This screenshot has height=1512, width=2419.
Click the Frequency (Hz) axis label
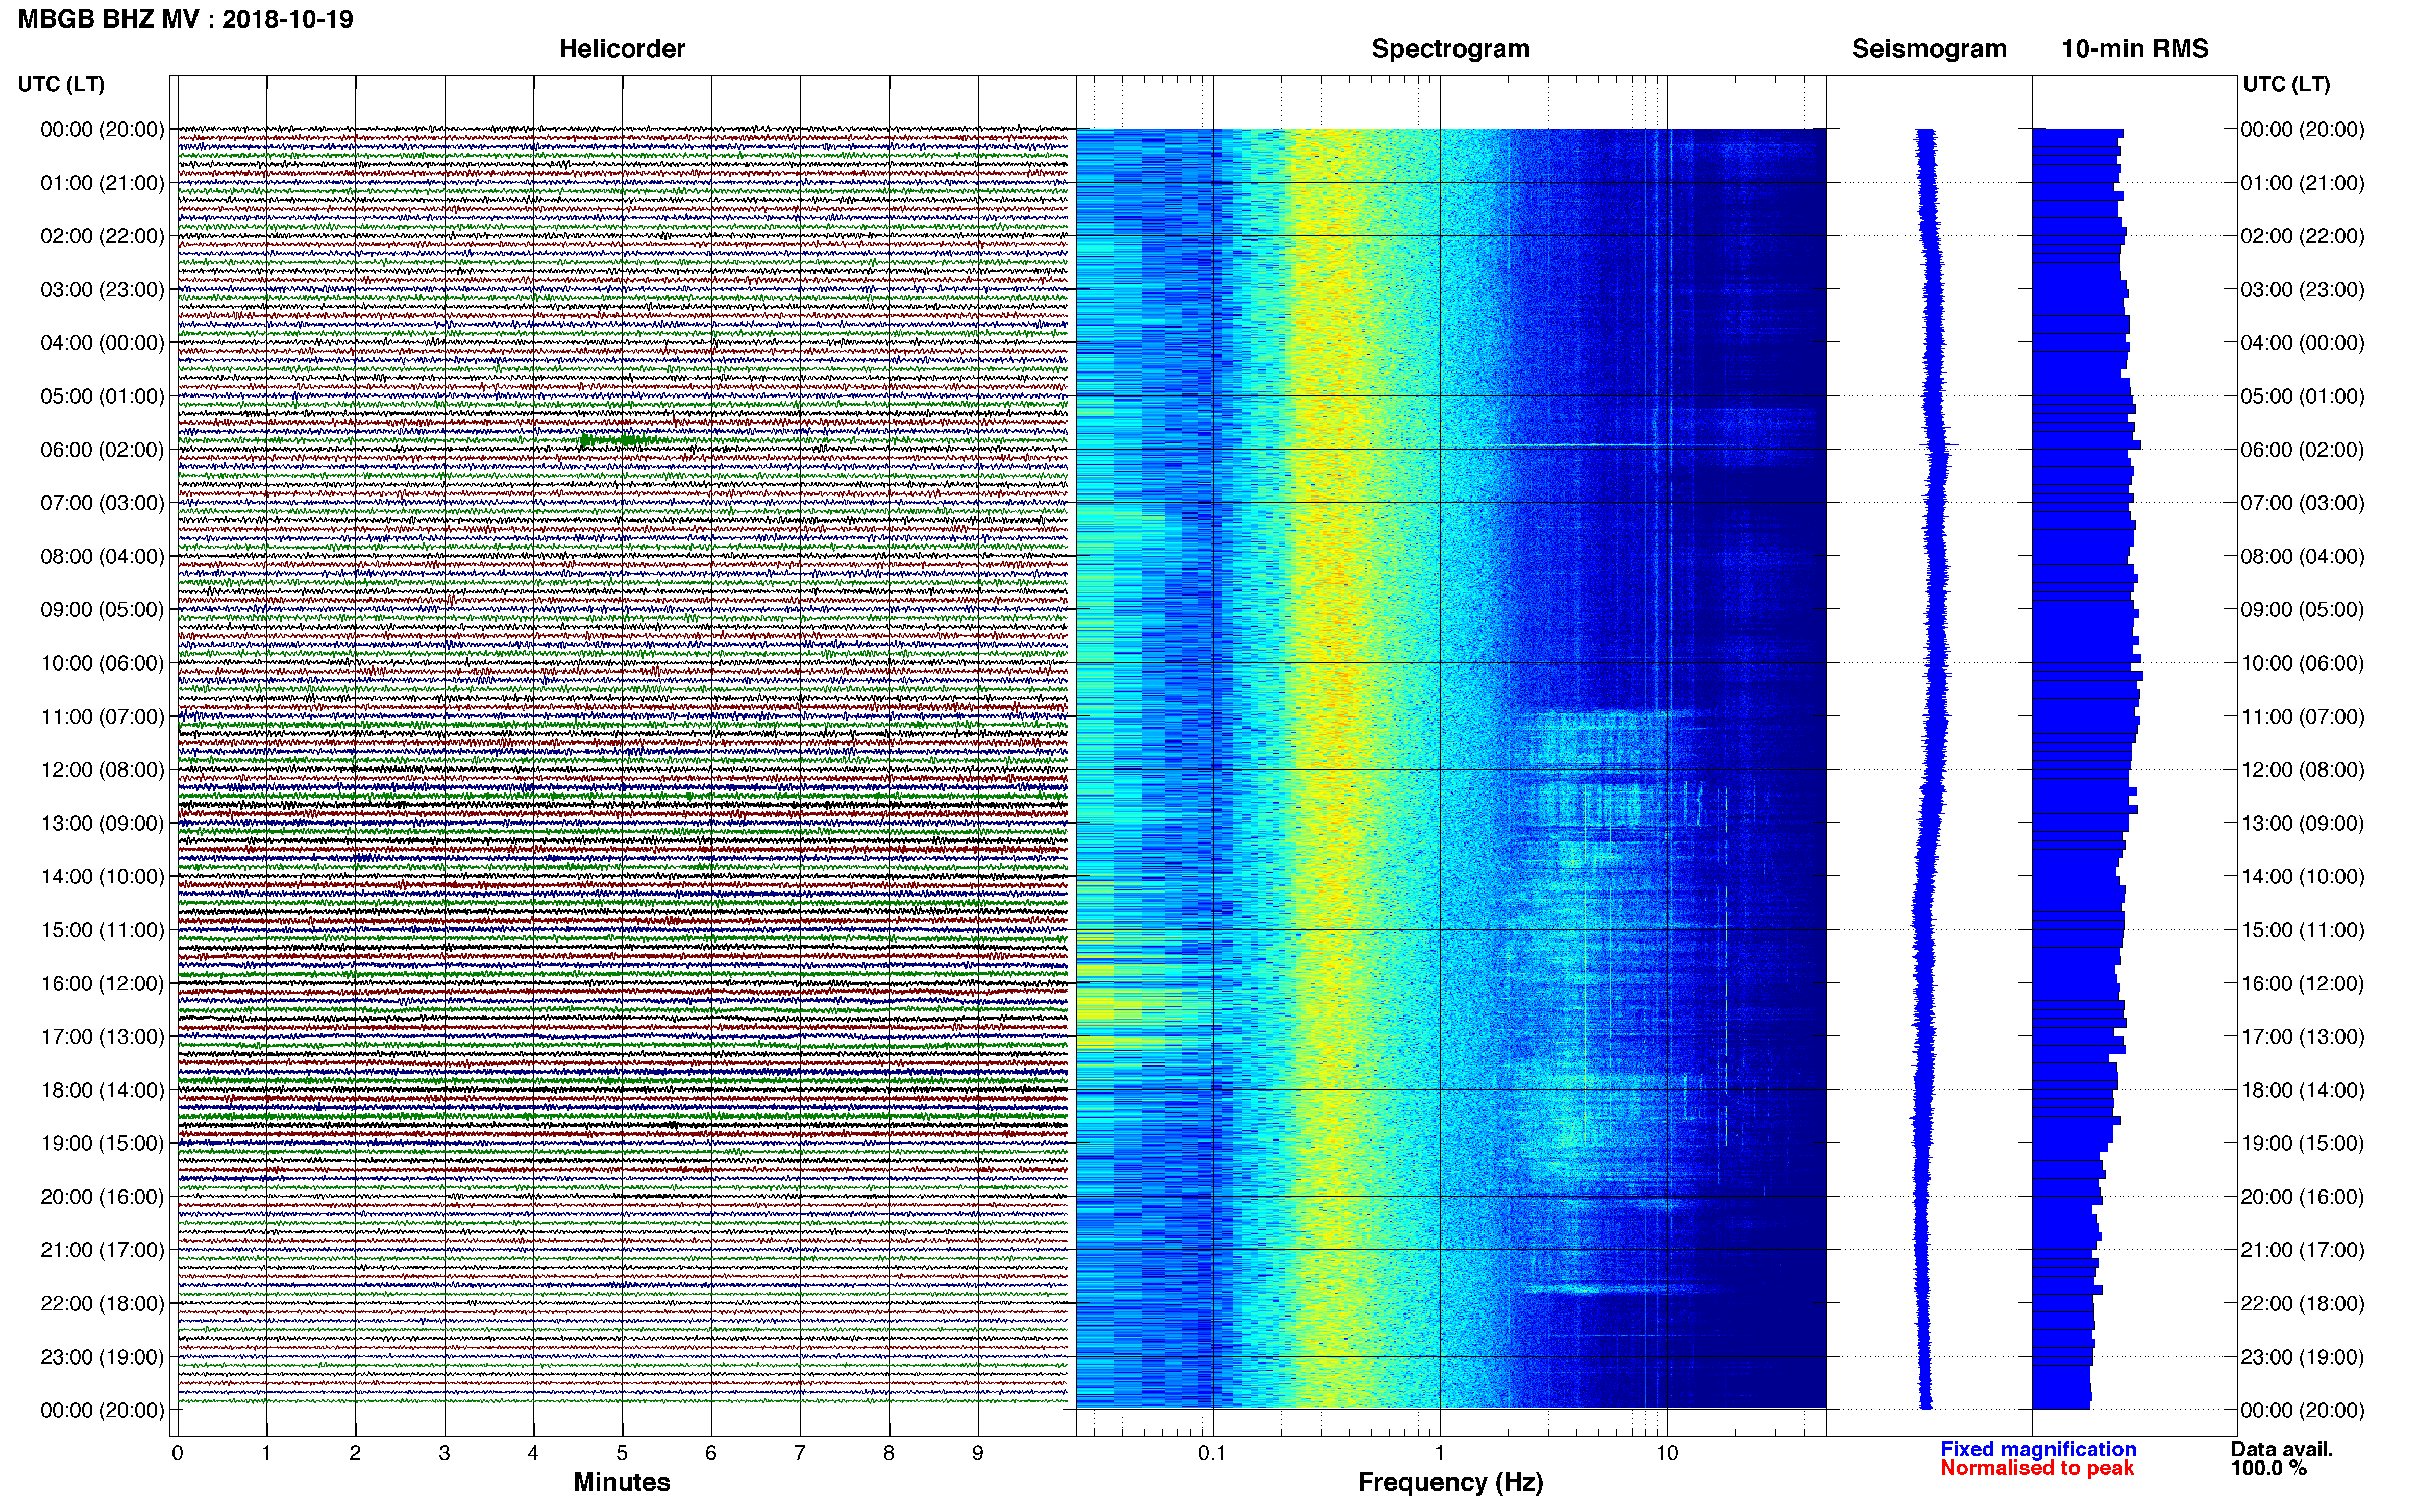click(x=1450, y=1482)
